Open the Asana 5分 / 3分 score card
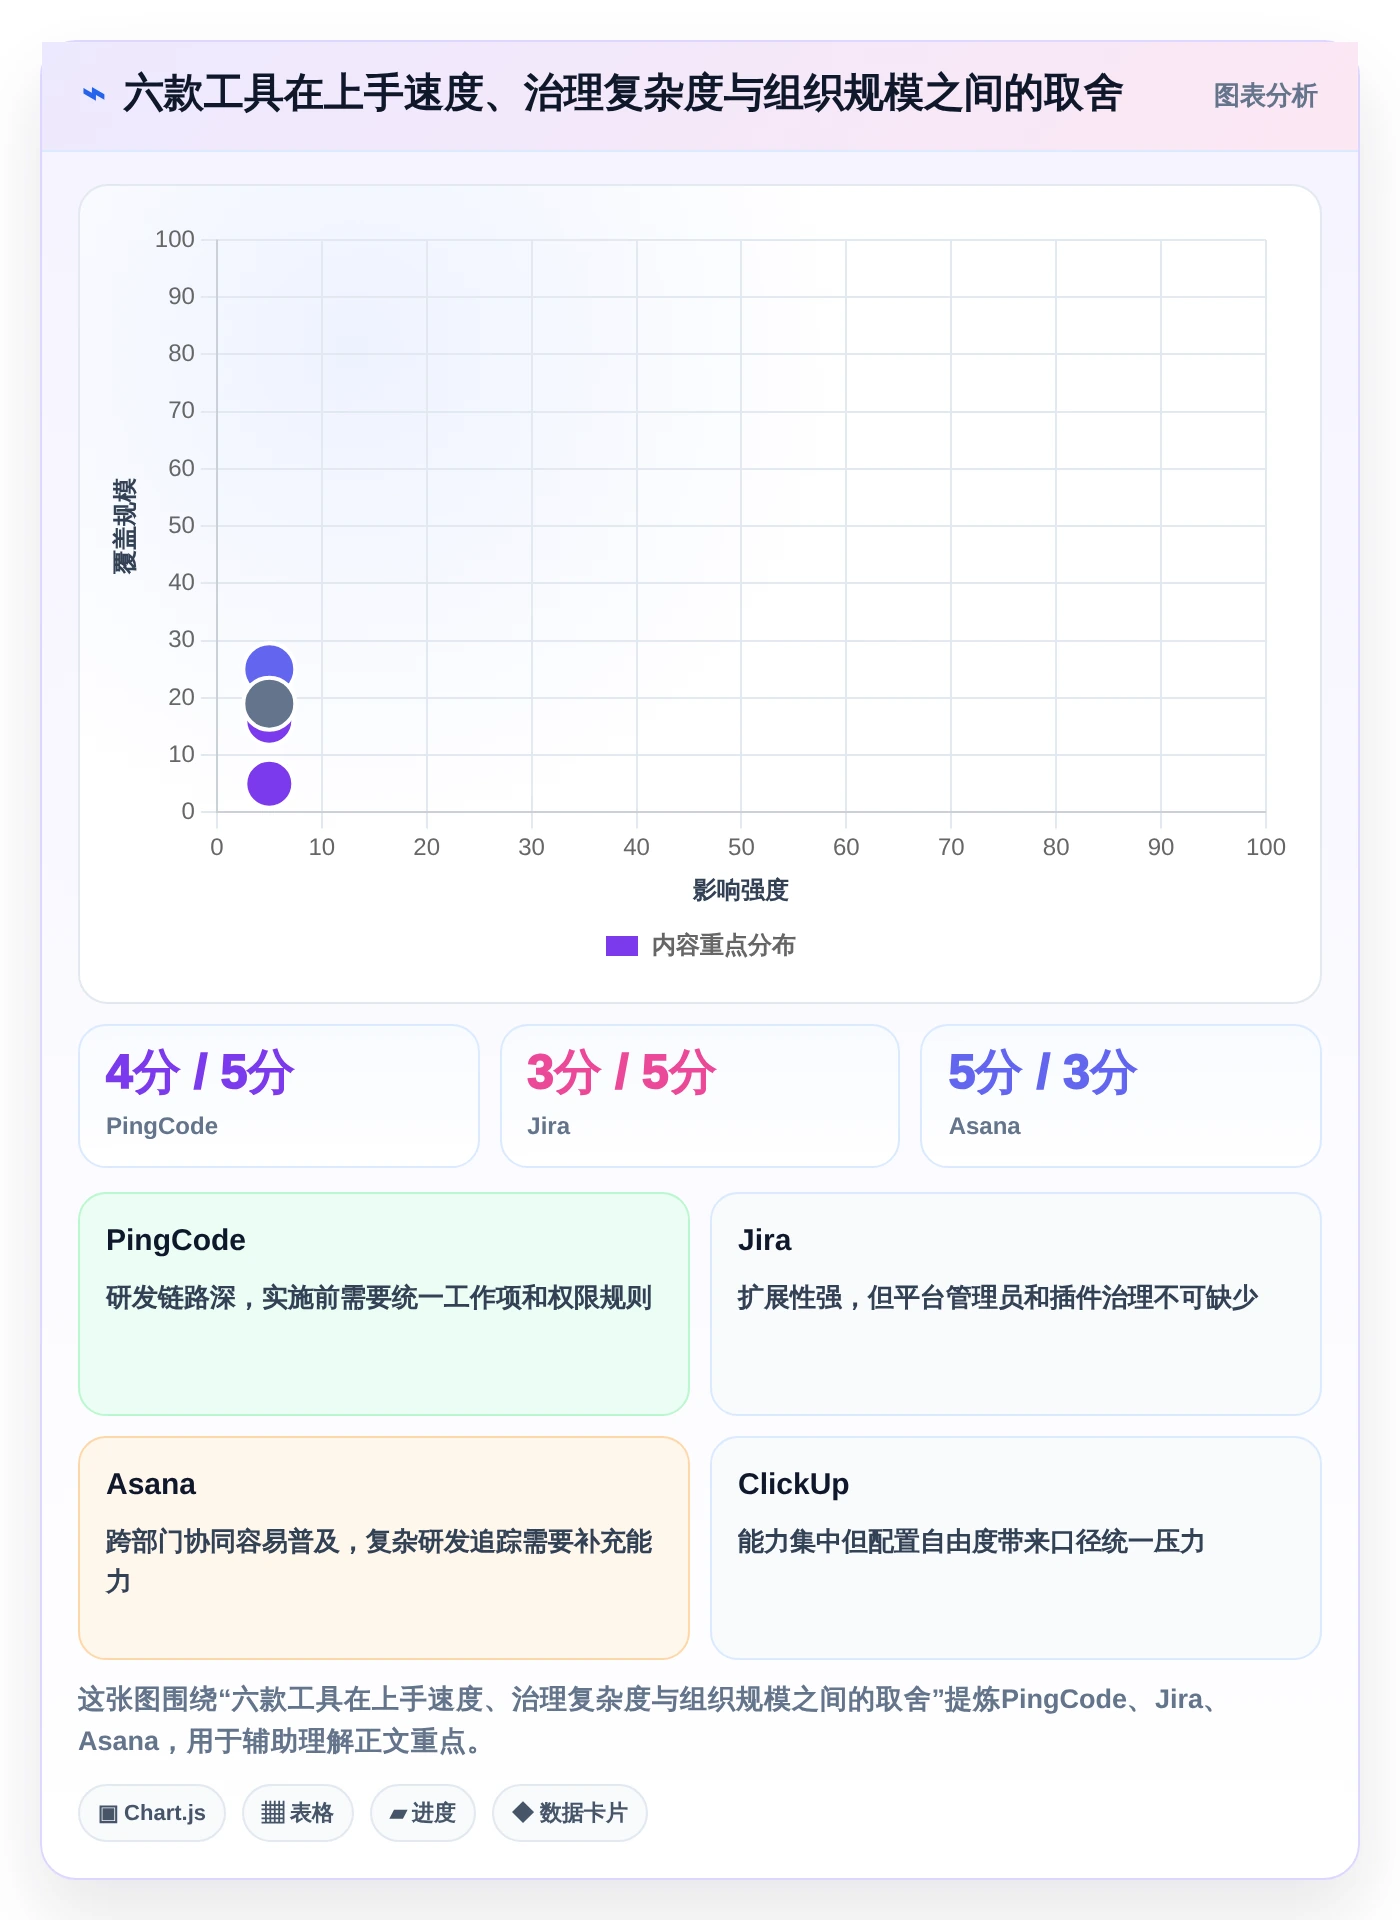This screenshot has height=1920, width=1400. coord(1121,1096)
